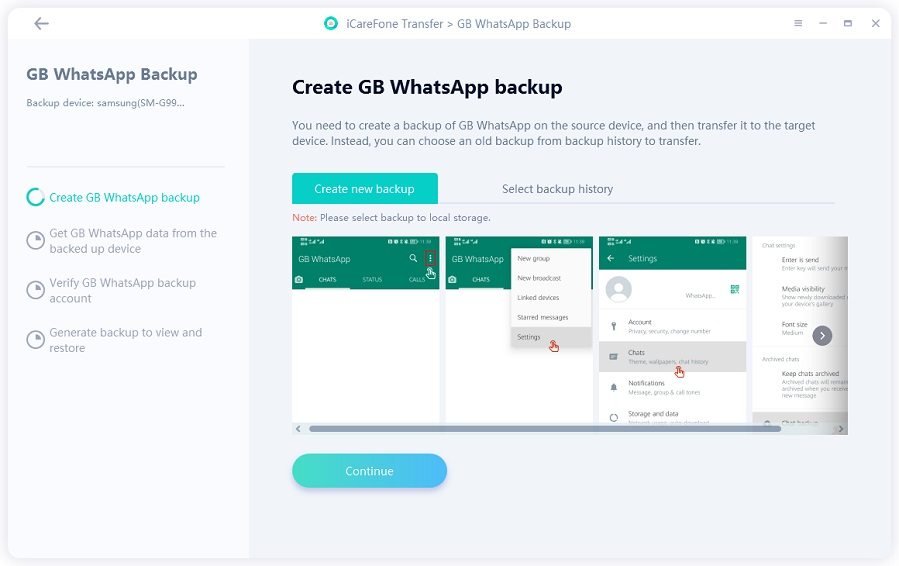
Task: Click Account row in Settings tutorial image
Action: click(x=673, y=326)
